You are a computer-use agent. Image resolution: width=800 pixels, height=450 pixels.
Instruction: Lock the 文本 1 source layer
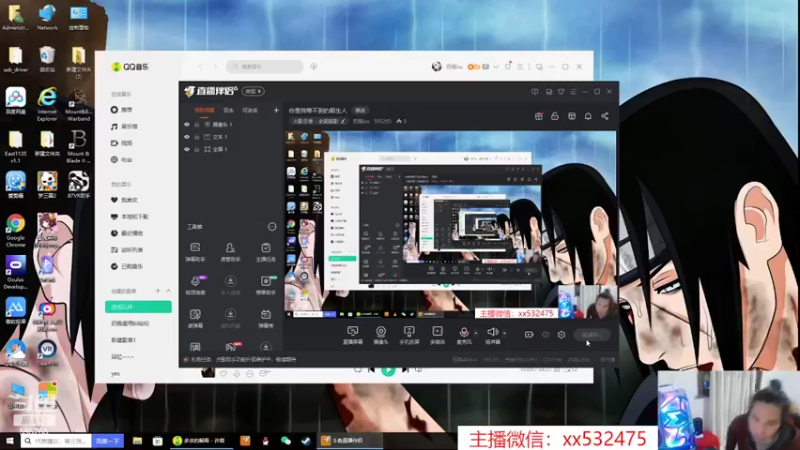(196, 137)
